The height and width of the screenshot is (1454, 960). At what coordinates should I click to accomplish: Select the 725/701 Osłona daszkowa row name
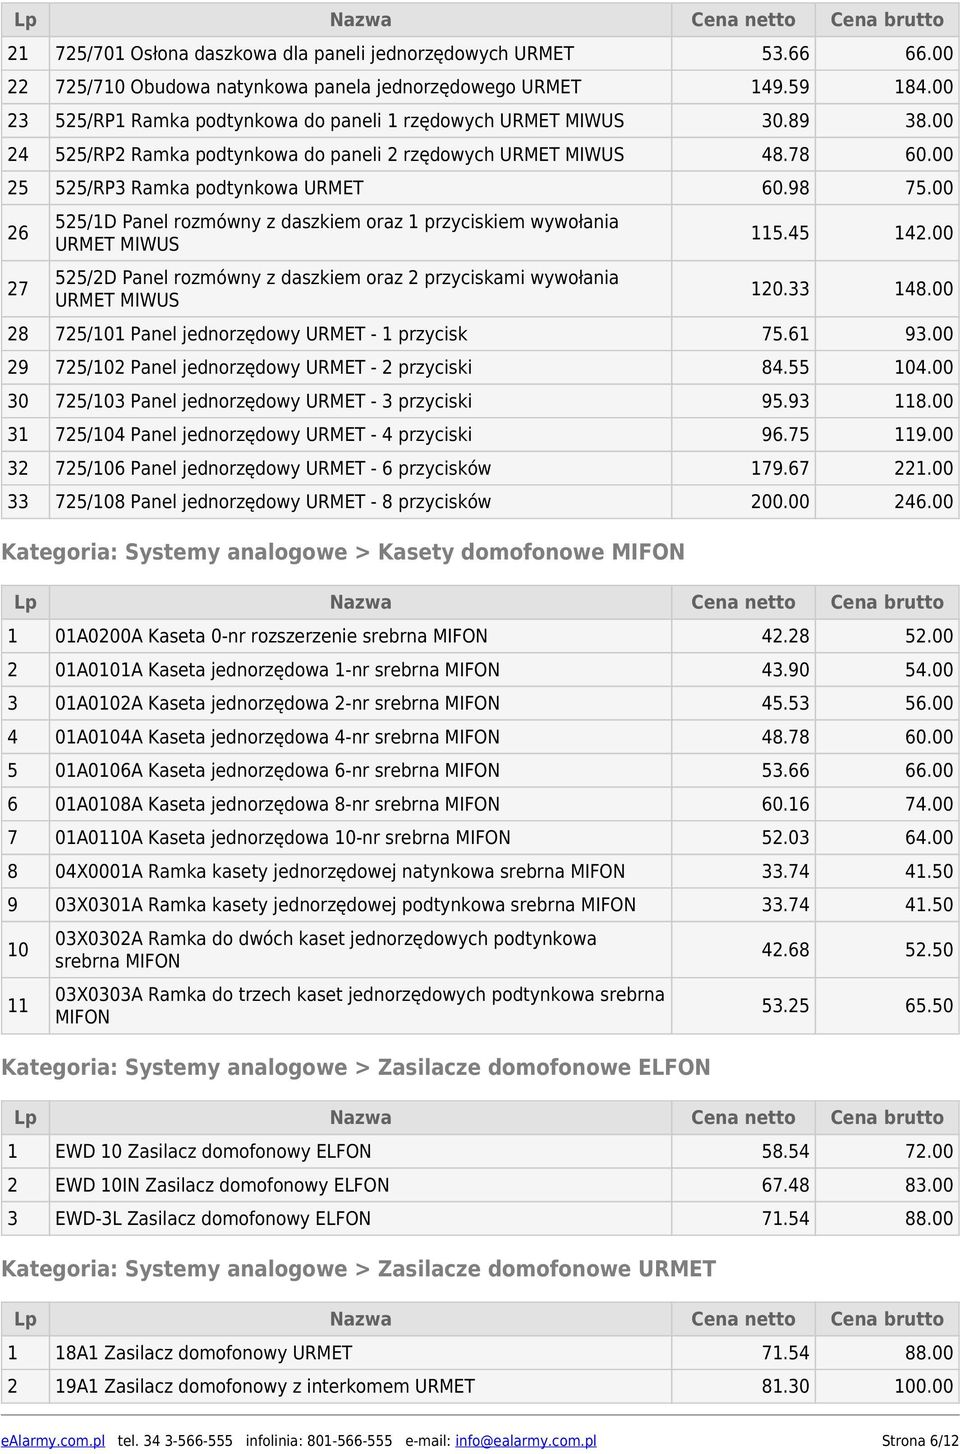pyautogui.click(x=314, y=53)
